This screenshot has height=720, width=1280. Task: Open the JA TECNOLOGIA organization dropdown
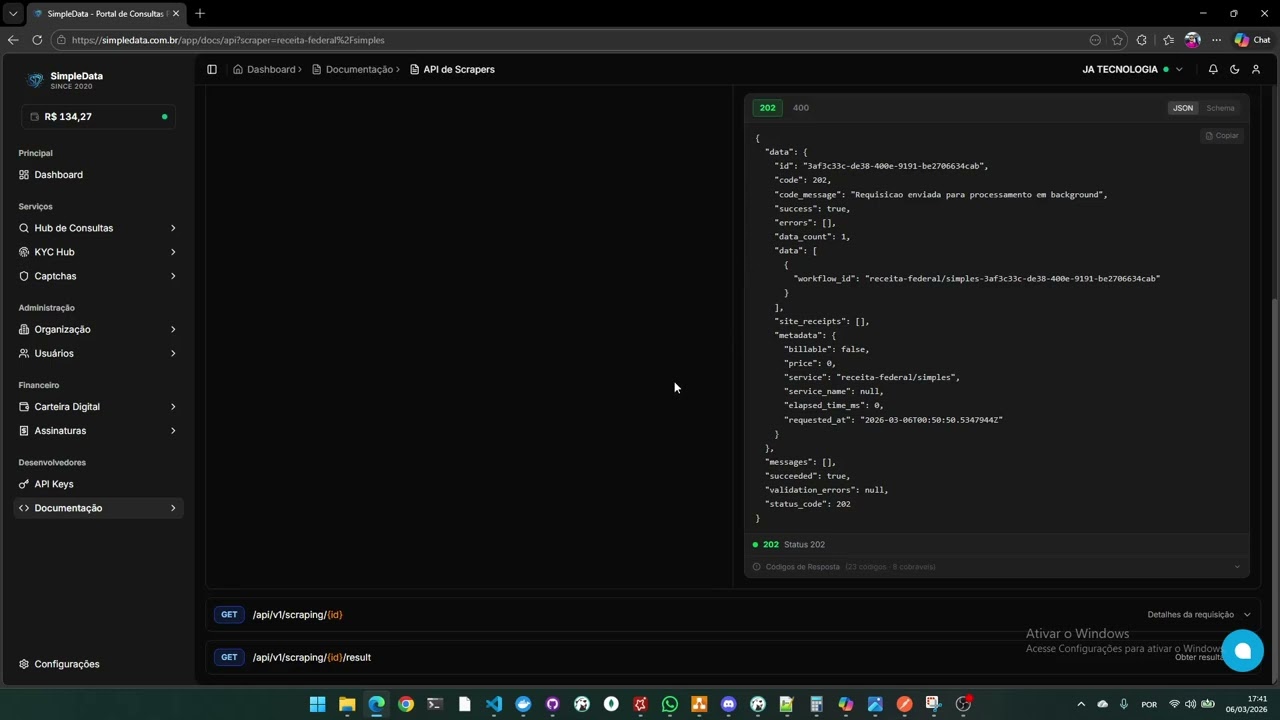point(1132,69)
